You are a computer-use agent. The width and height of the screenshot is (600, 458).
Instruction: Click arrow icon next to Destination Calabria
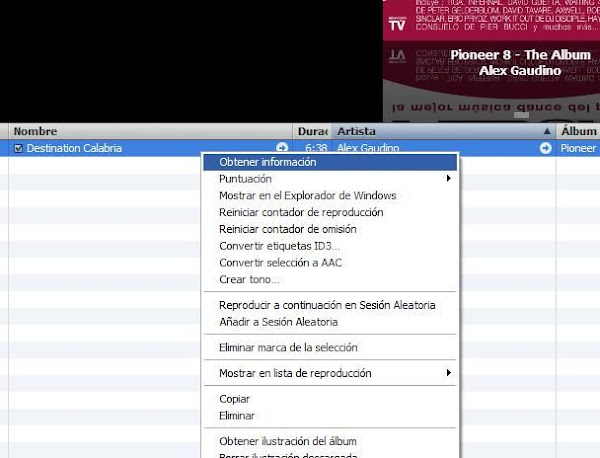pos(282,148)
